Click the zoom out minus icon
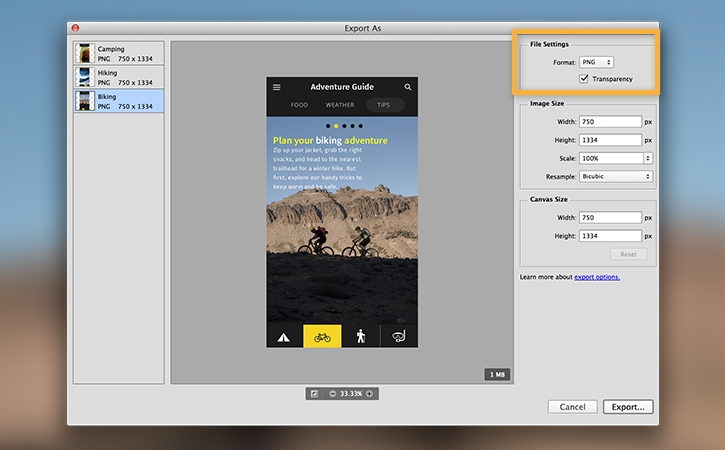 pos(332,393)
